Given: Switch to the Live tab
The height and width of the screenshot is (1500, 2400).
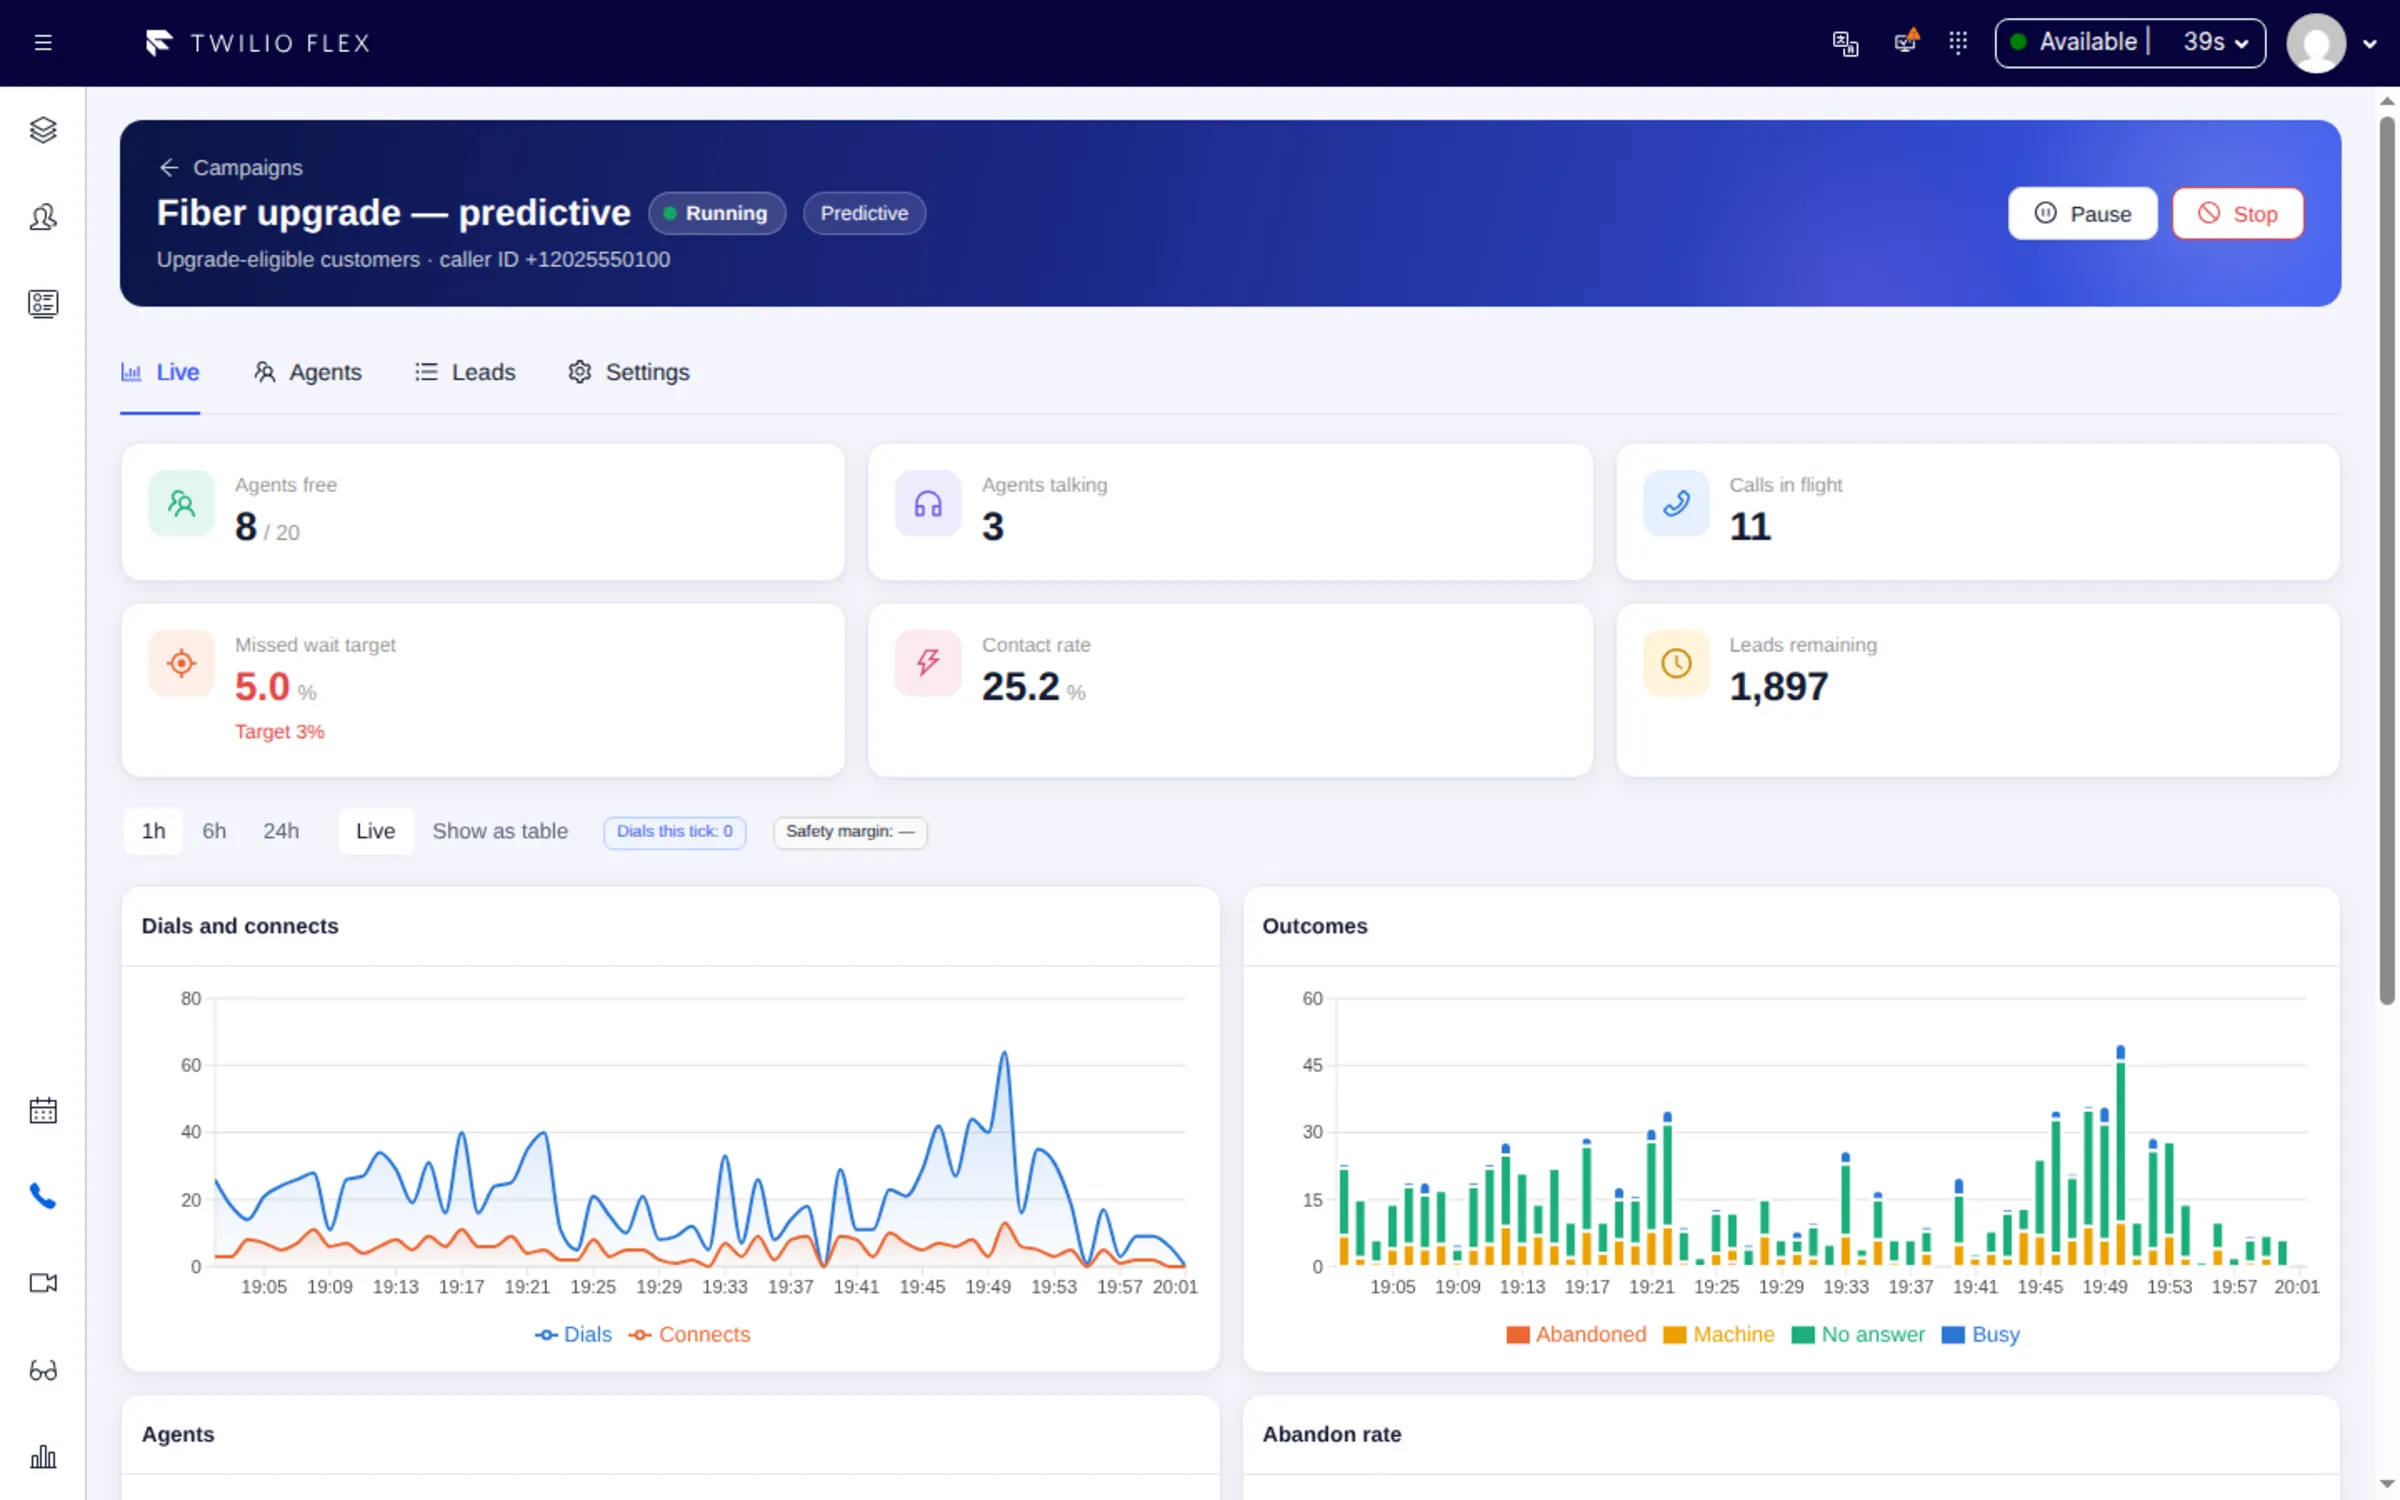Looking at the screenshot, I should tap(160, 372).
